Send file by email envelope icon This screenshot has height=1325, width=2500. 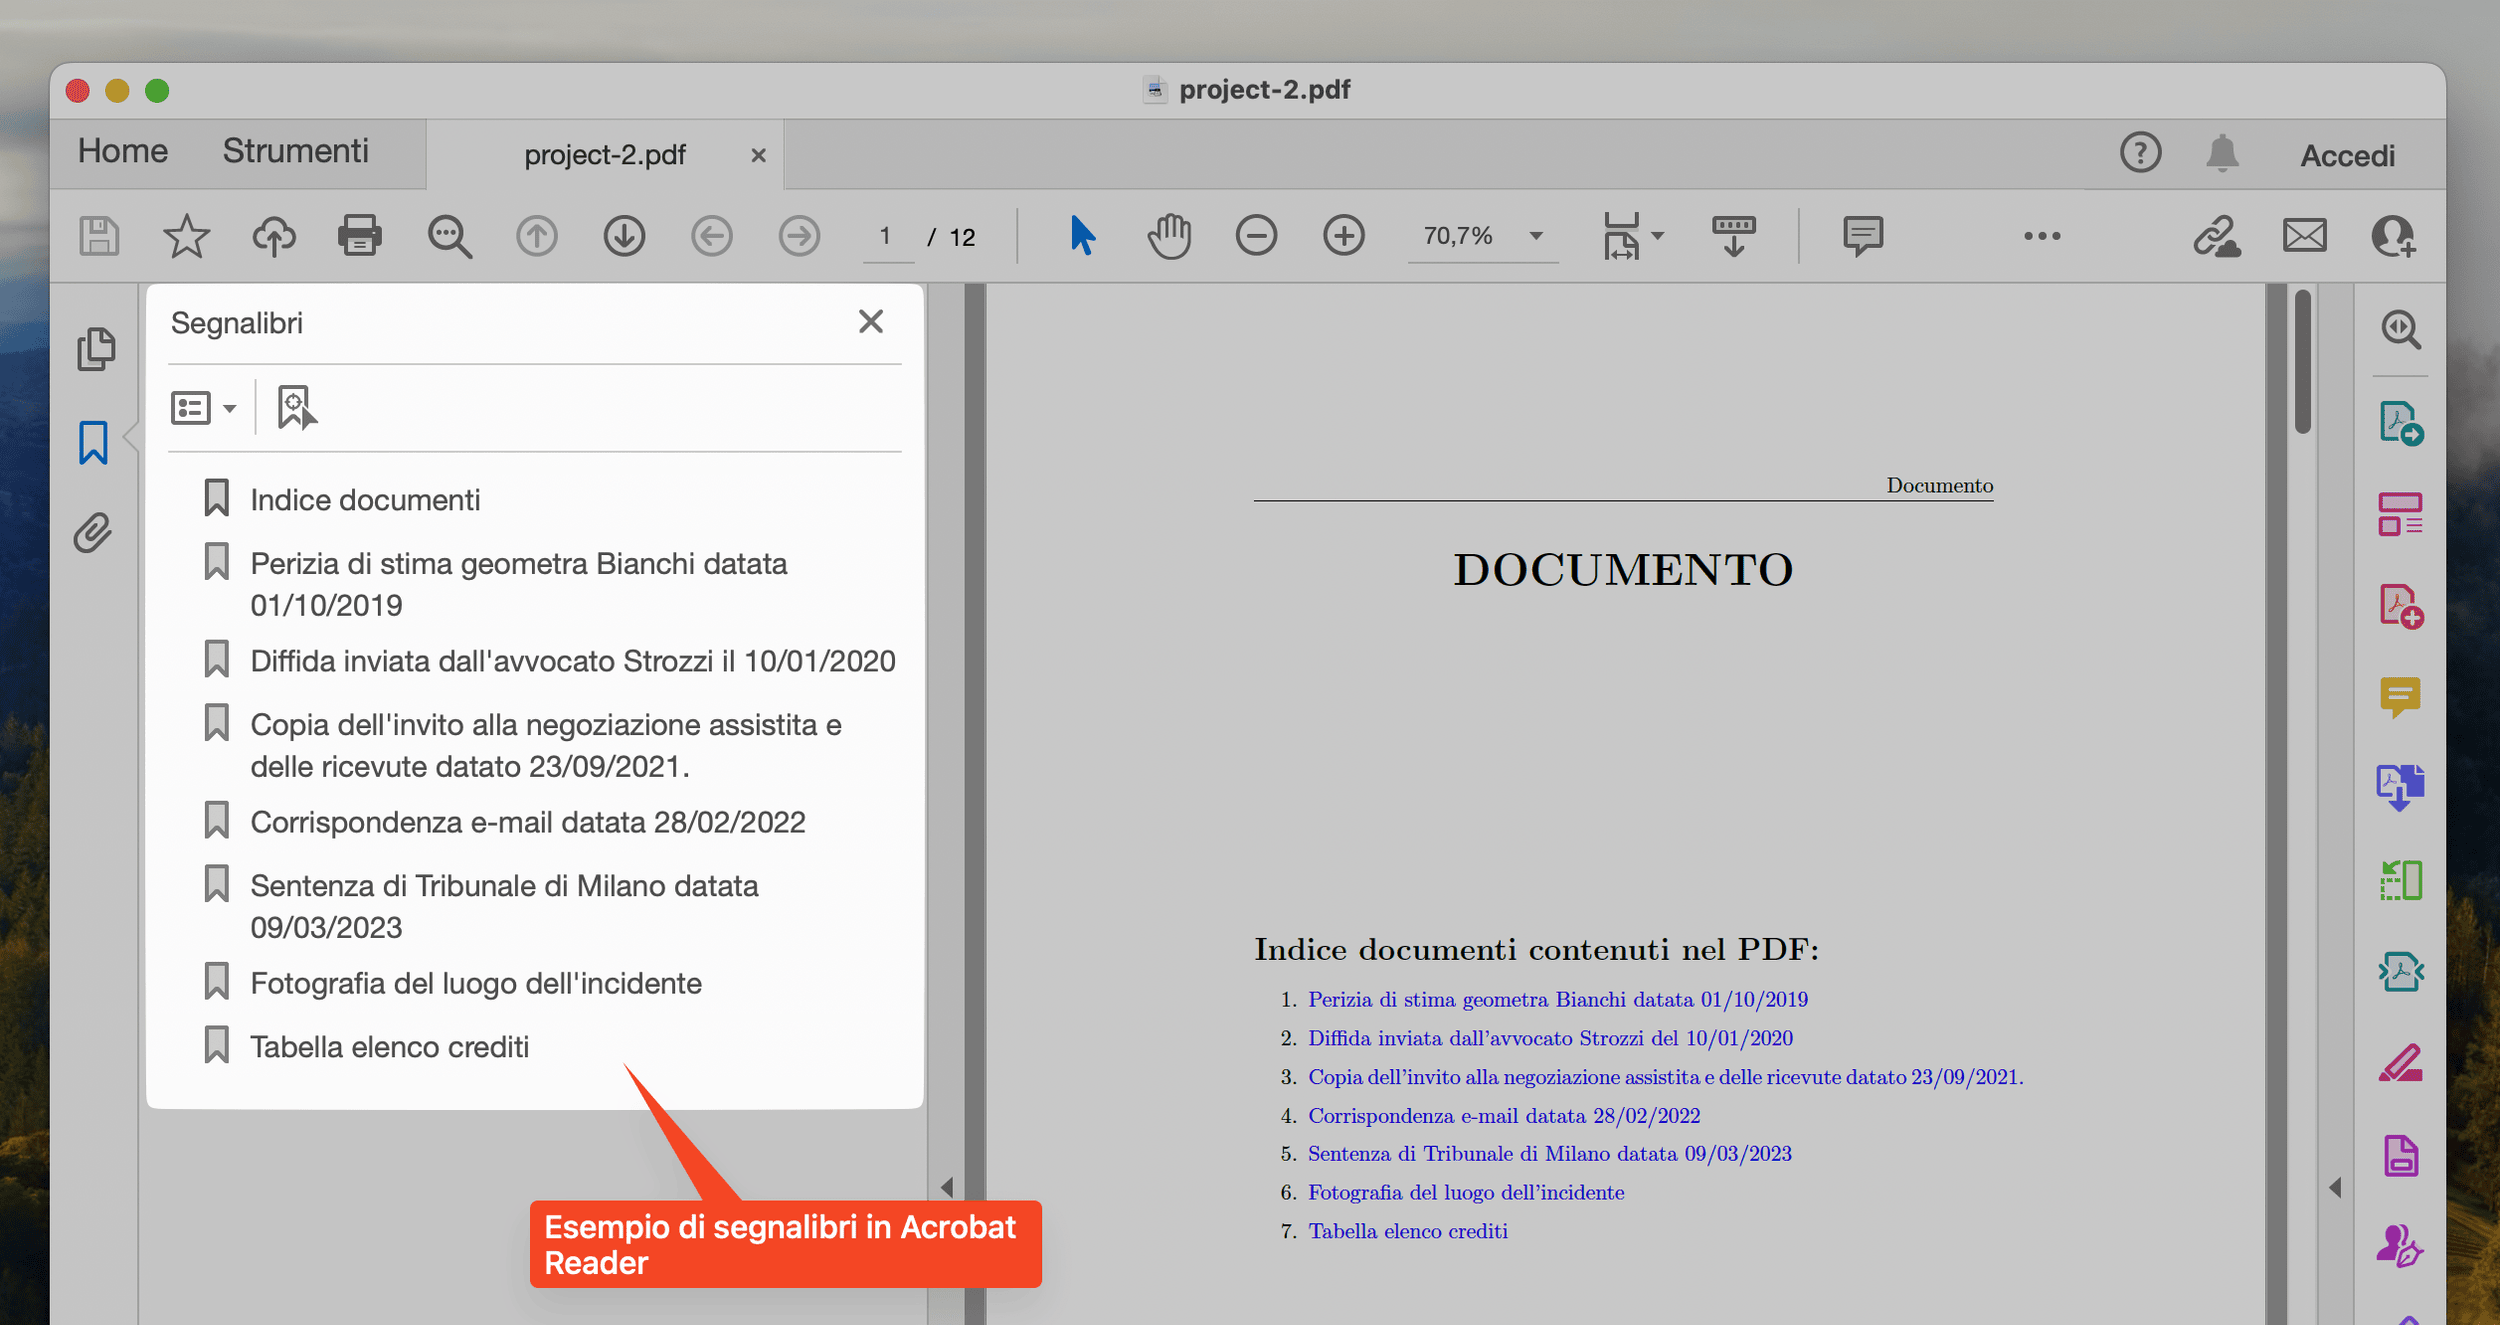[x=2305, y=237]
